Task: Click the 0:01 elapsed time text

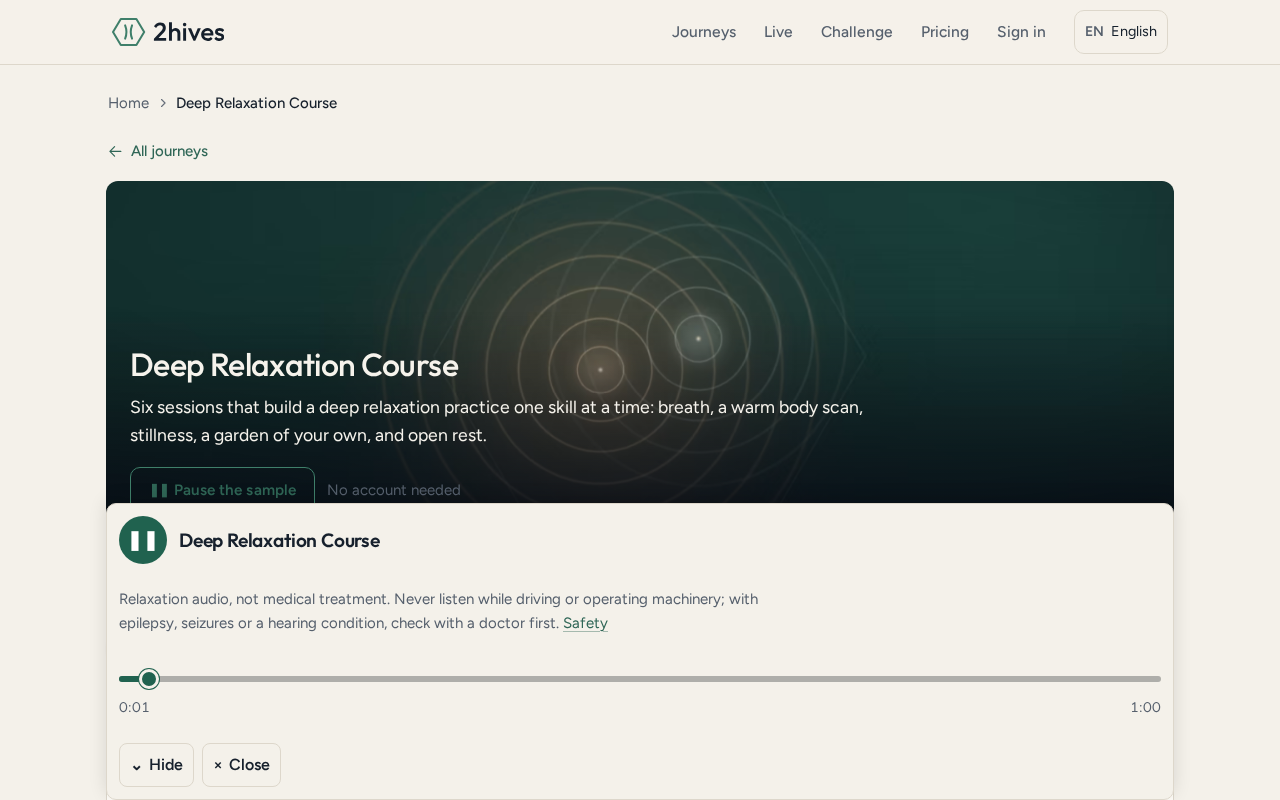Action: (x=134, y=707)
